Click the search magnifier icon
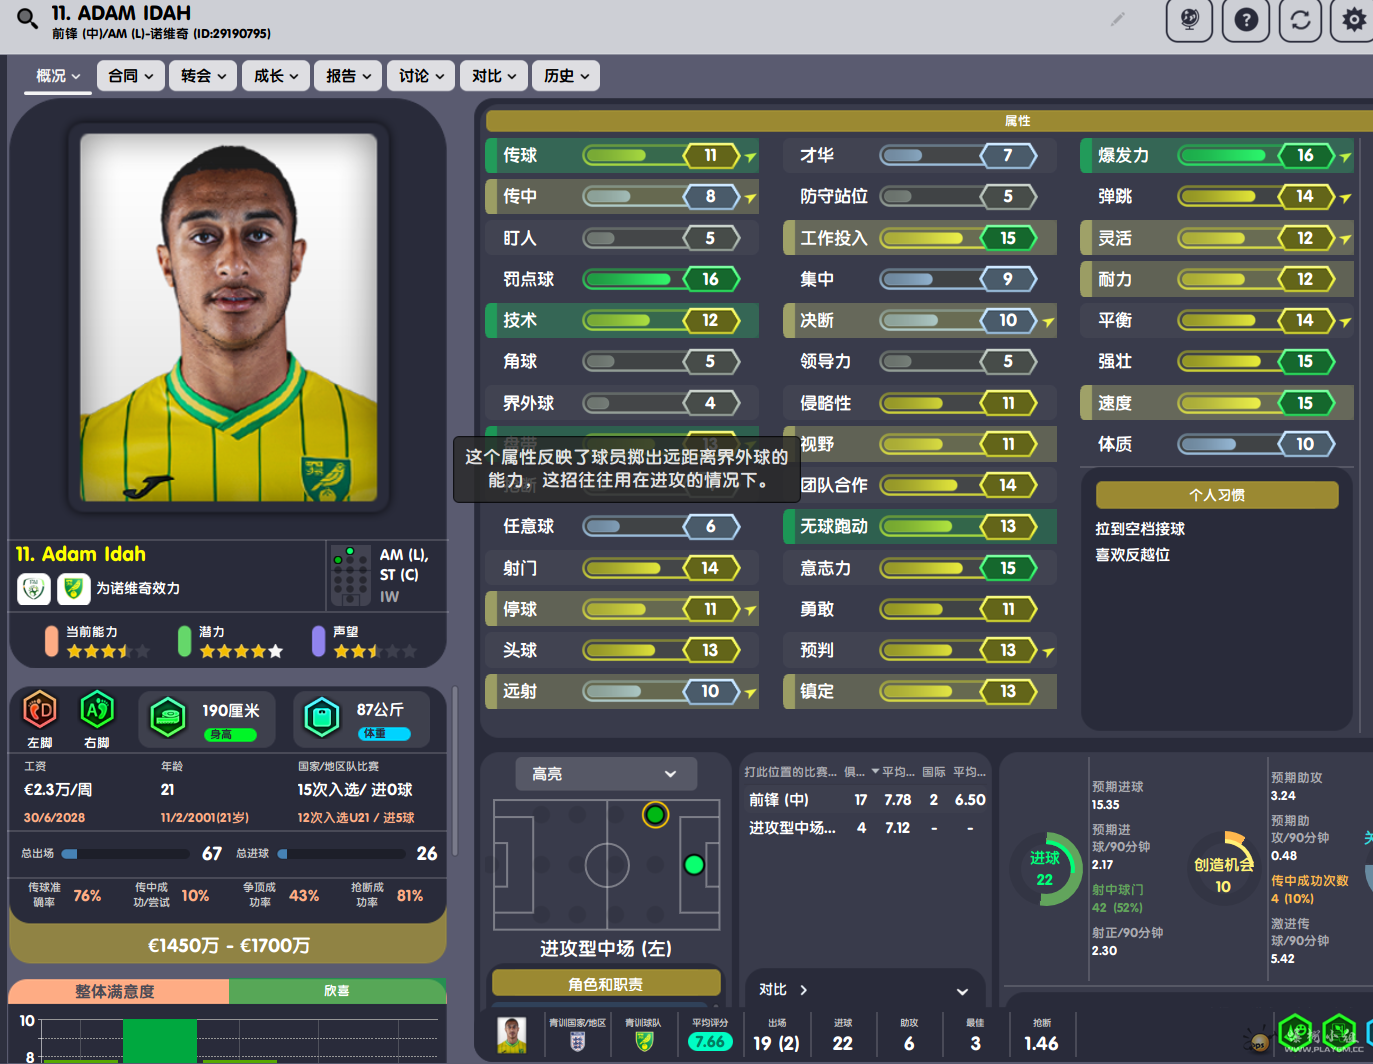This screenshot has height=1064, width=1373. (x=27, y=18)
